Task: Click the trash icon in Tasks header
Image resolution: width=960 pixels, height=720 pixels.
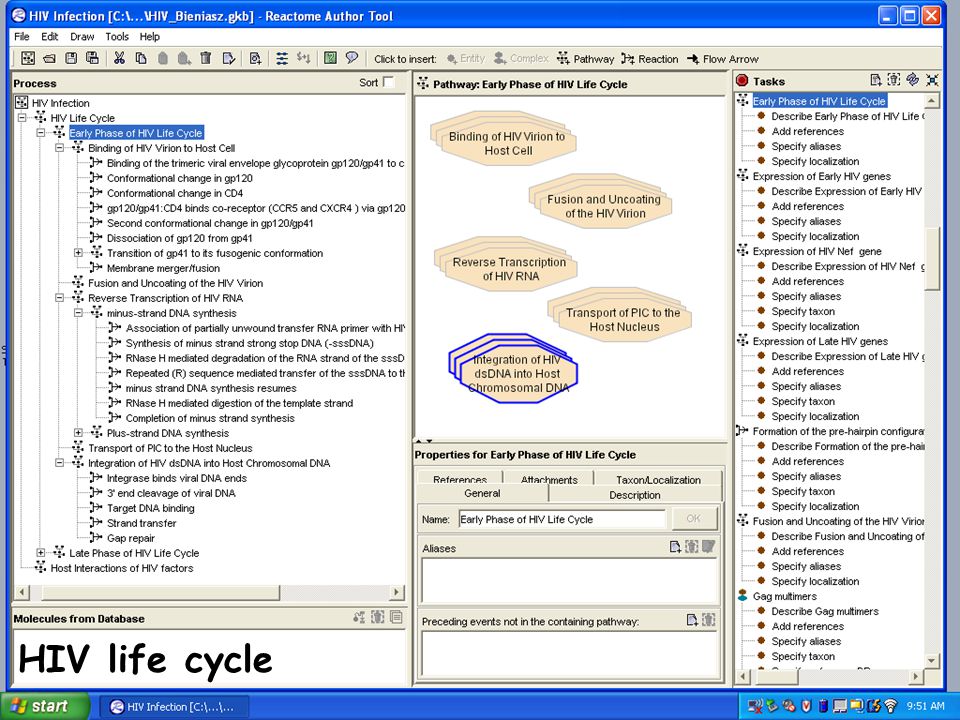Action: click(894, 80)
